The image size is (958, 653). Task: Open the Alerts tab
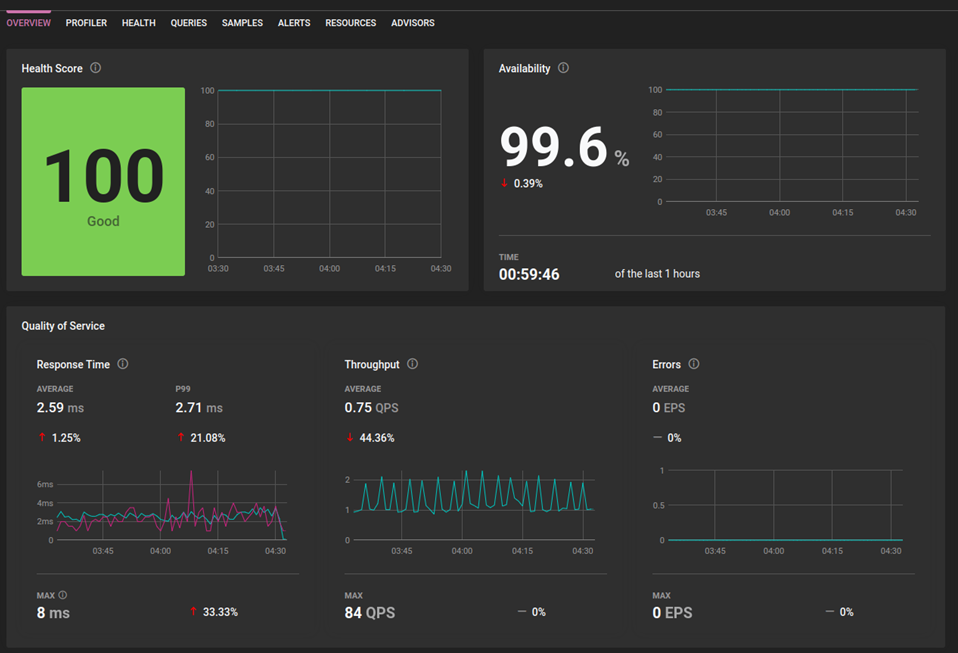click(x=294, y=23)
